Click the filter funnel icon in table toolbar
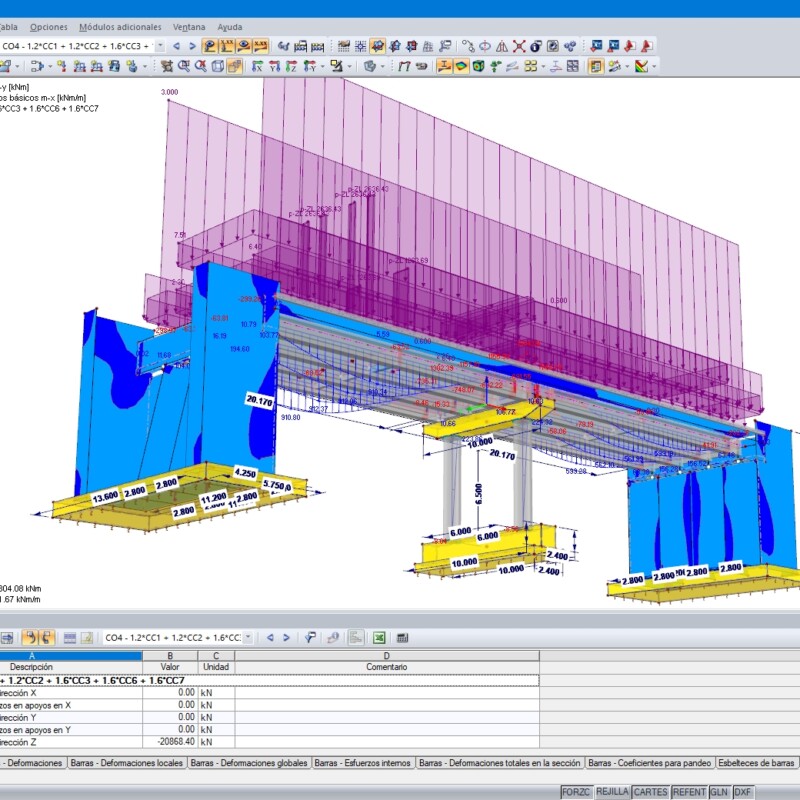This screenshot has height=800, width=800. 310,638
